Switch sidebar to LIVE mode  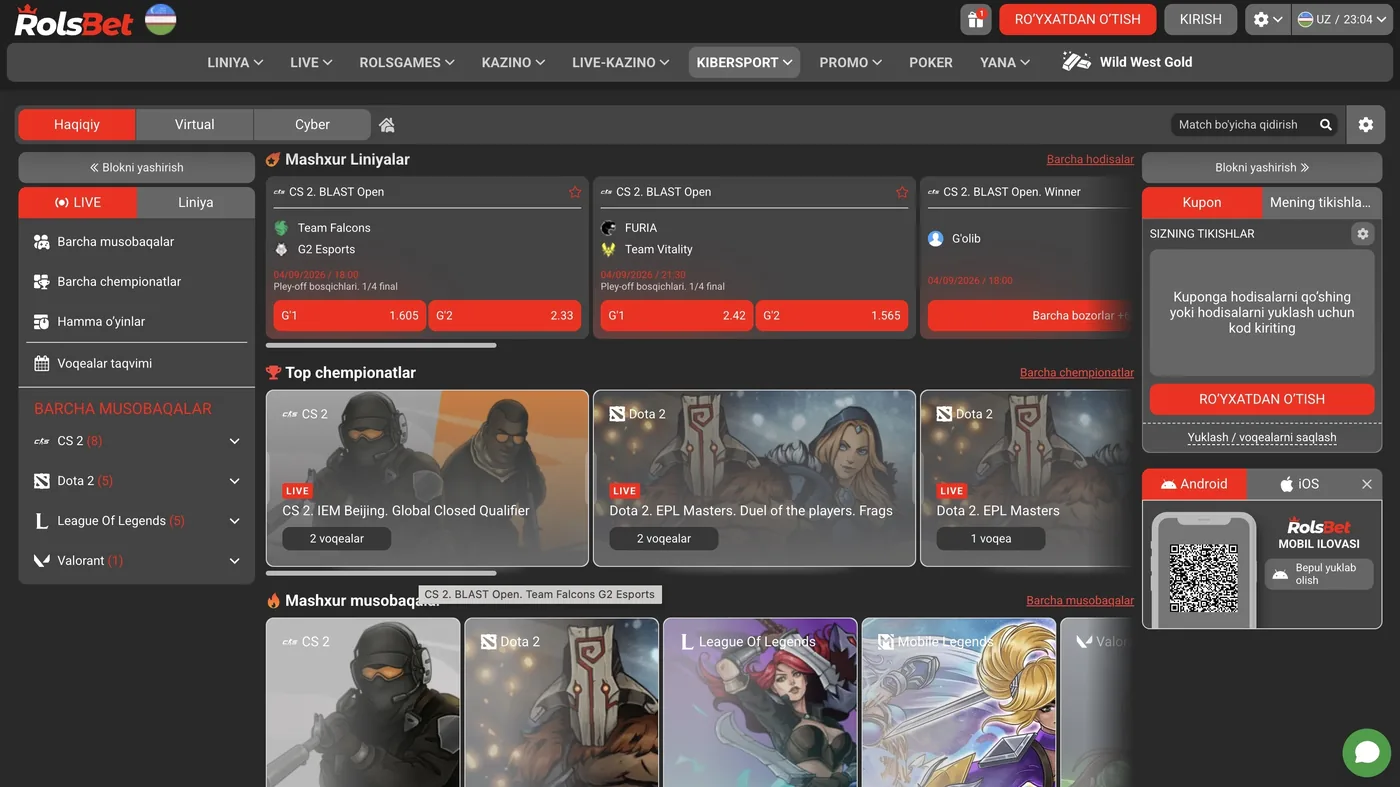78,202
